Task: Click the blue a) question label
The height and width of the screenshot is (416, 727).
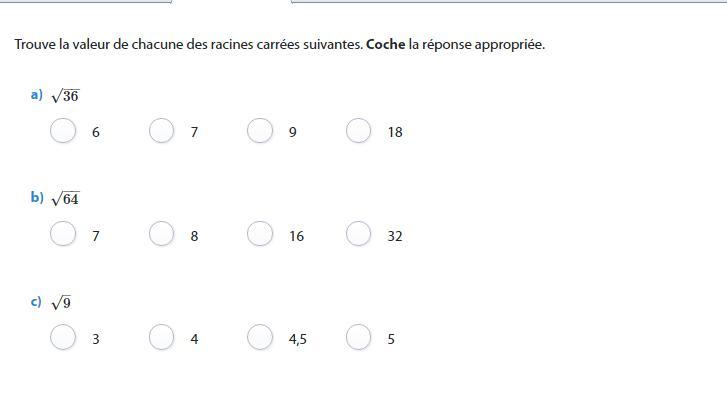Action: [37, 95]
